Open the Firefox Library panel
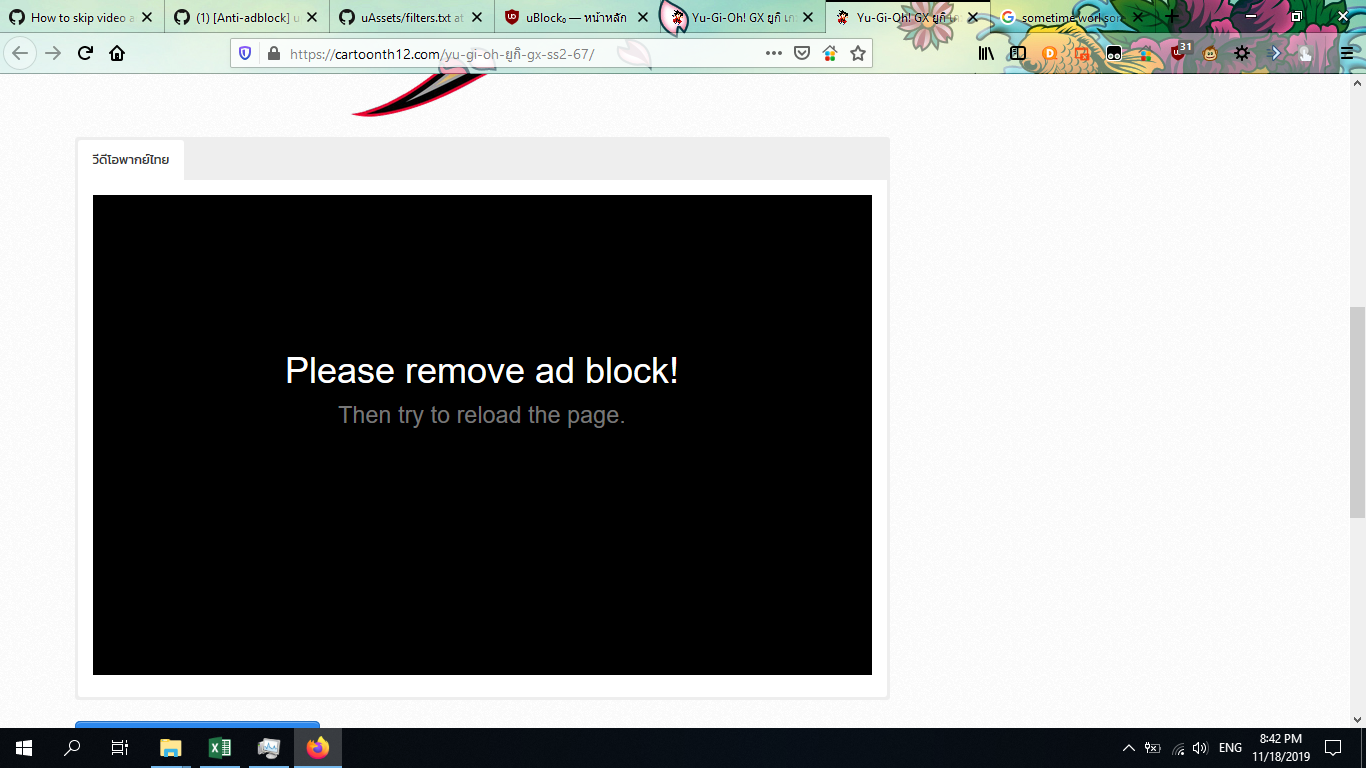This screenshot has height=768, width=1366. pyautogui.click(x=986, y=54)
